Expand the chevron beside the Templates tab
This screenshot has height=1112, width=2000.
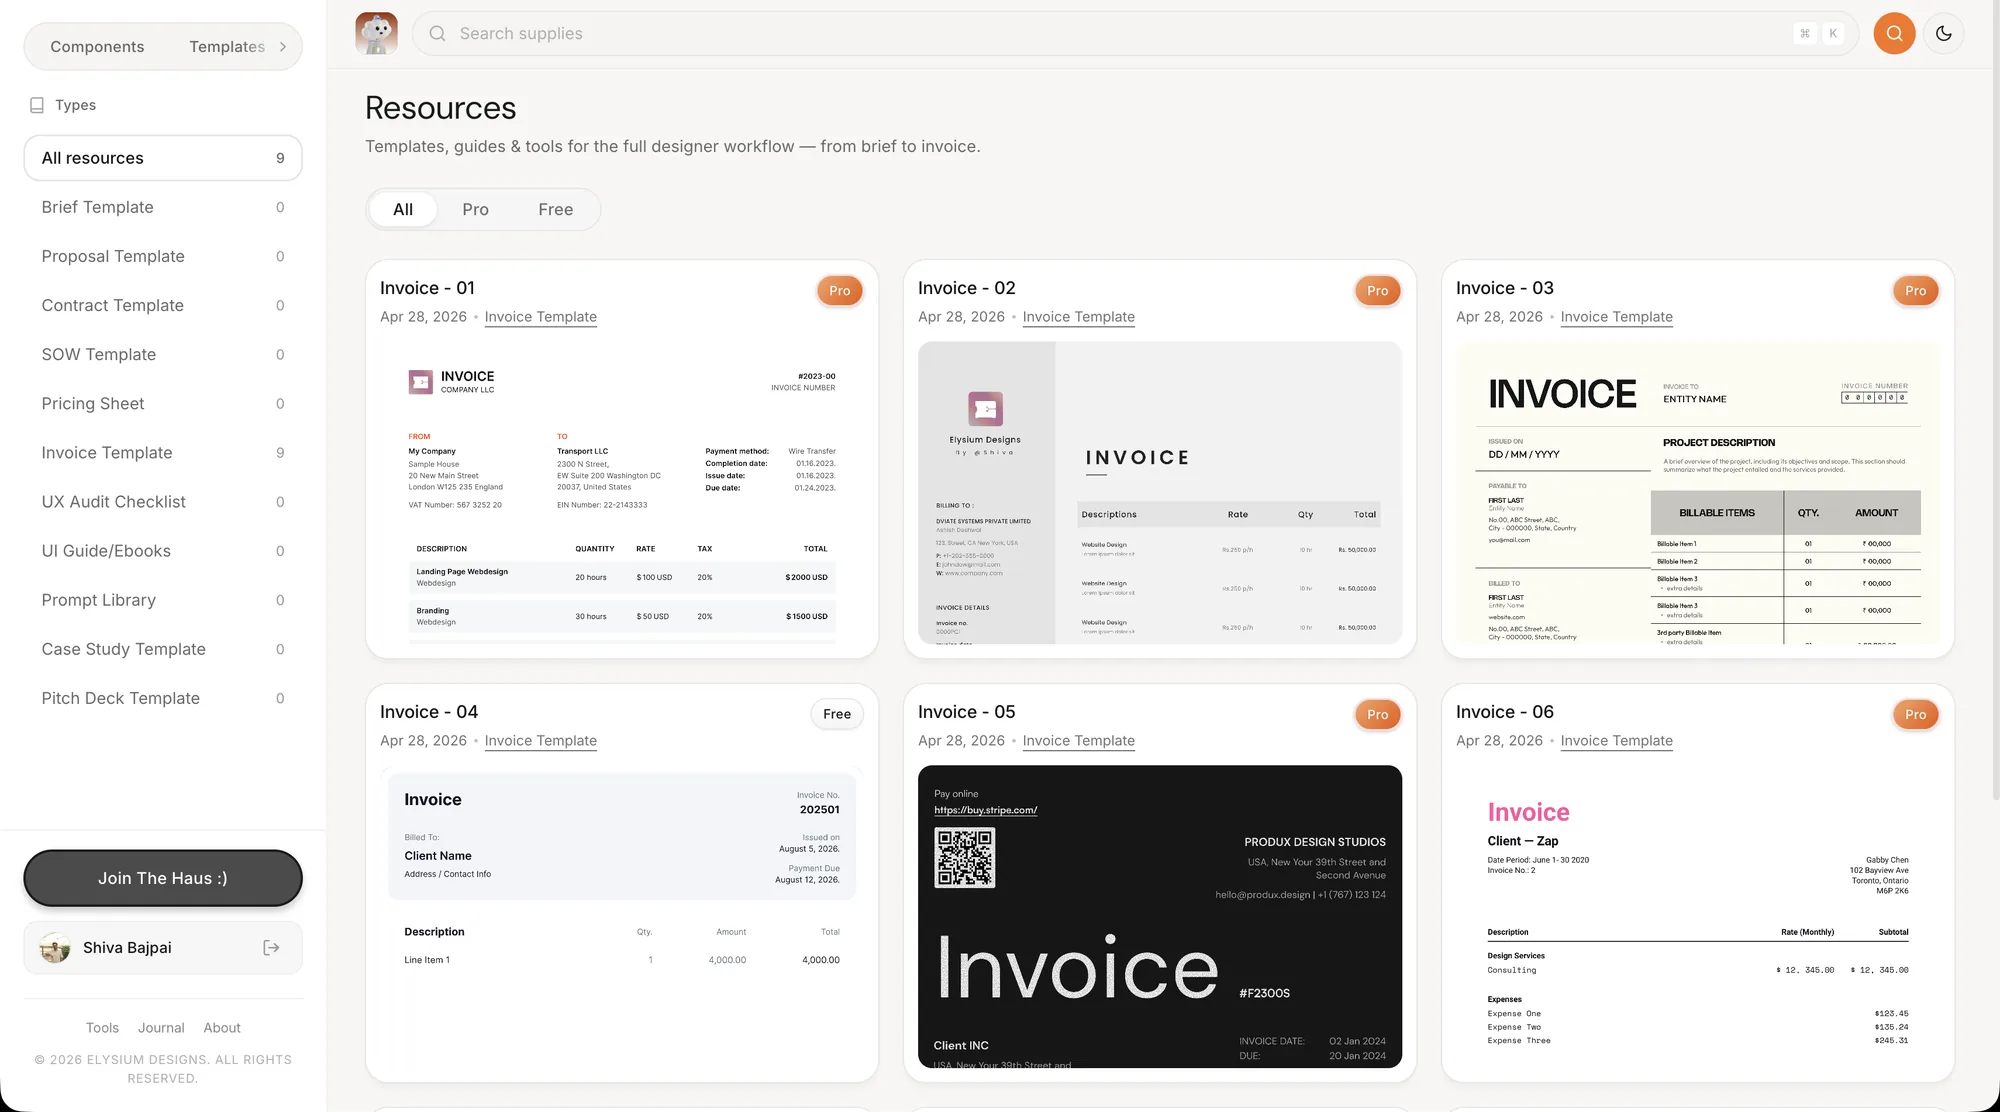[283, 47]
